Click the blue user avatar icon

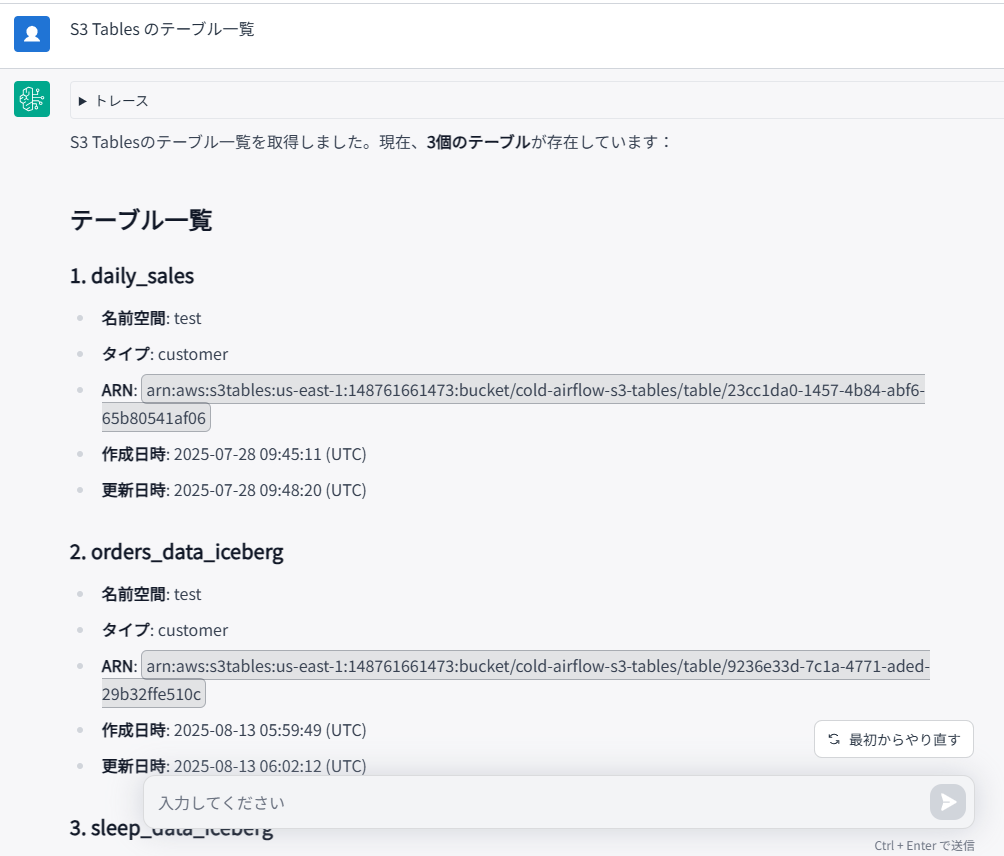click(32, 34)
